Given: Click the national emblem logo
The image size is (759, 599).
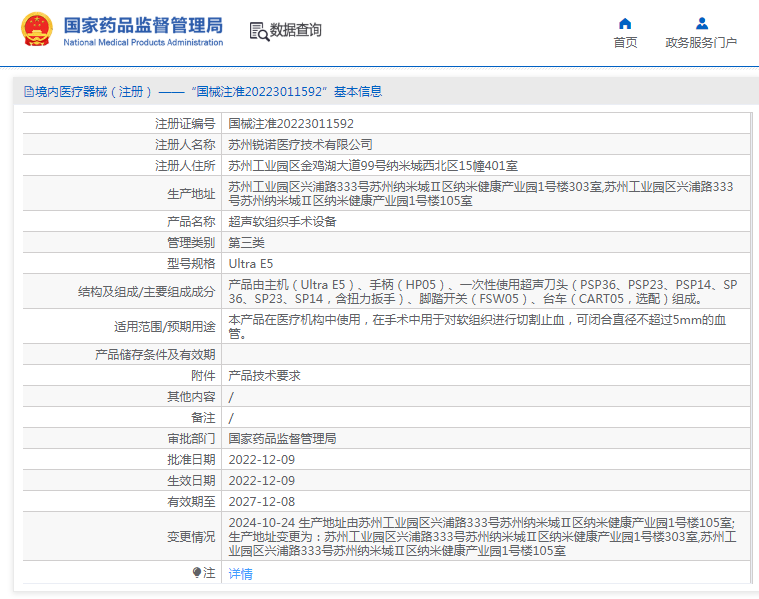Looking at the screenshot, I should coord(37,29).
